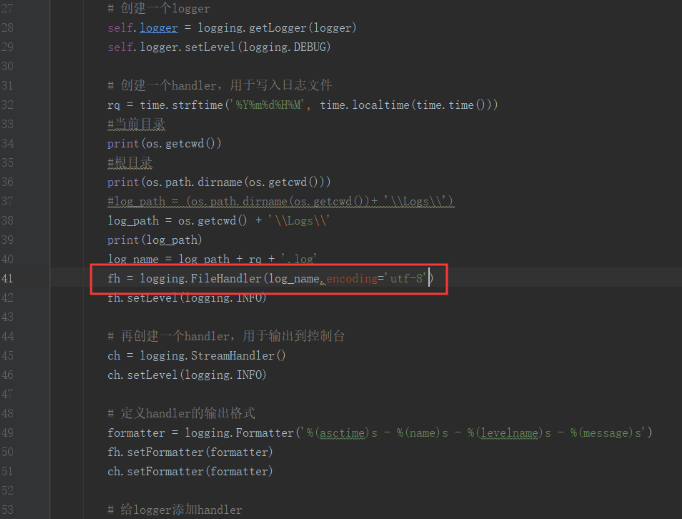This screenshot has width=682, height=519.
Task: Click 'self.logger.setLevel(logging.DEBUG)' line
Action: [x=219, y=47]
